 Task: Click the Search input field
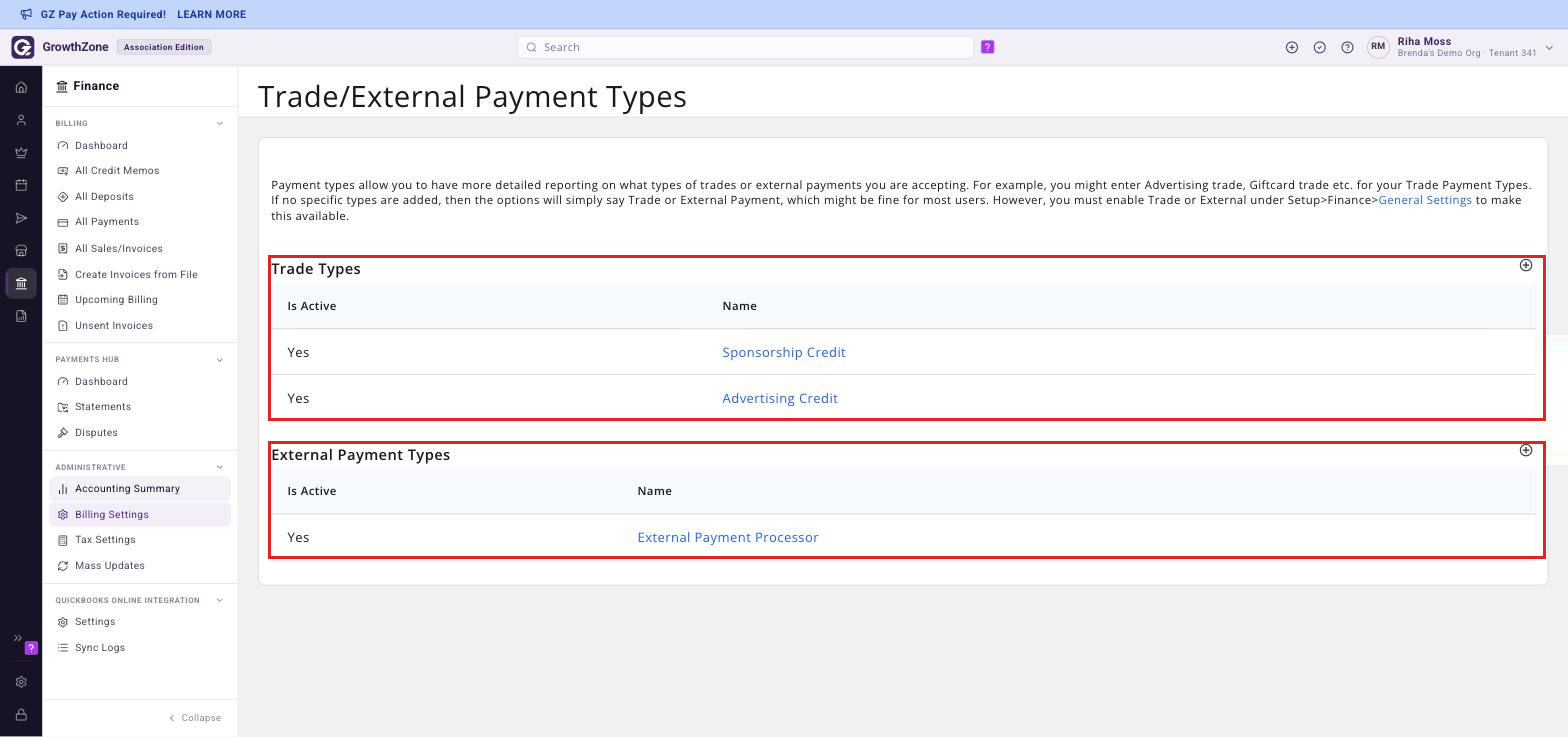point(745,47)
